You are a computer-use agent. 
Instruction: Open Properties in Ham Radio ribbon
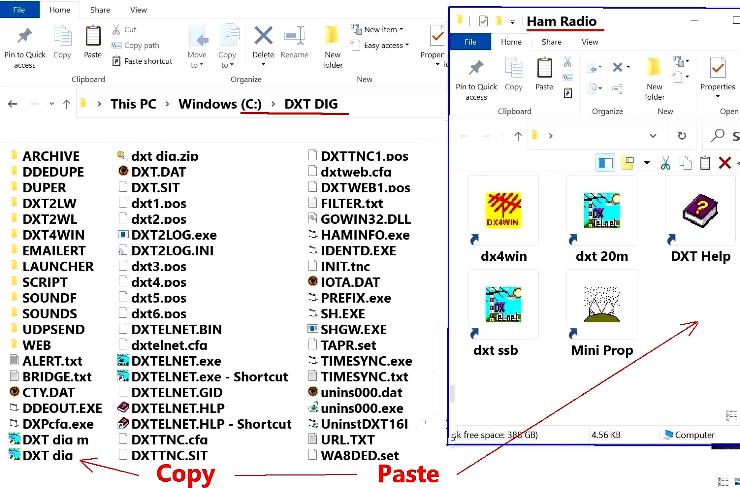coord(717,78)
